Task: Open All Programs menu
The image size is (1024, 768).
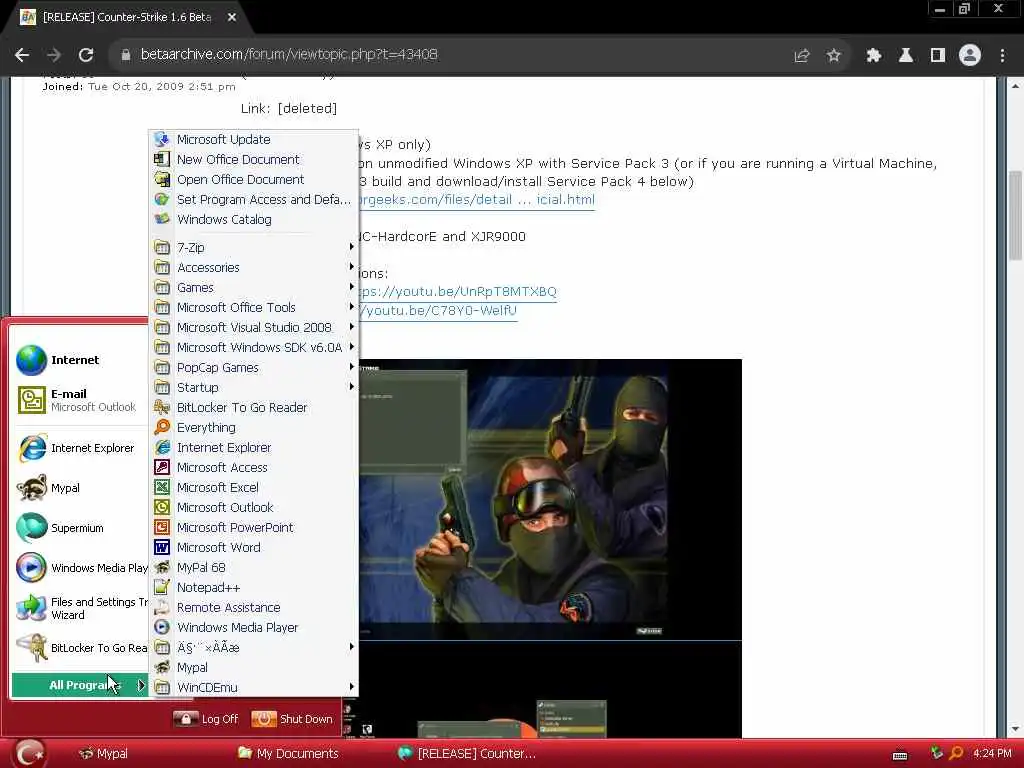Action: point(80,685)
